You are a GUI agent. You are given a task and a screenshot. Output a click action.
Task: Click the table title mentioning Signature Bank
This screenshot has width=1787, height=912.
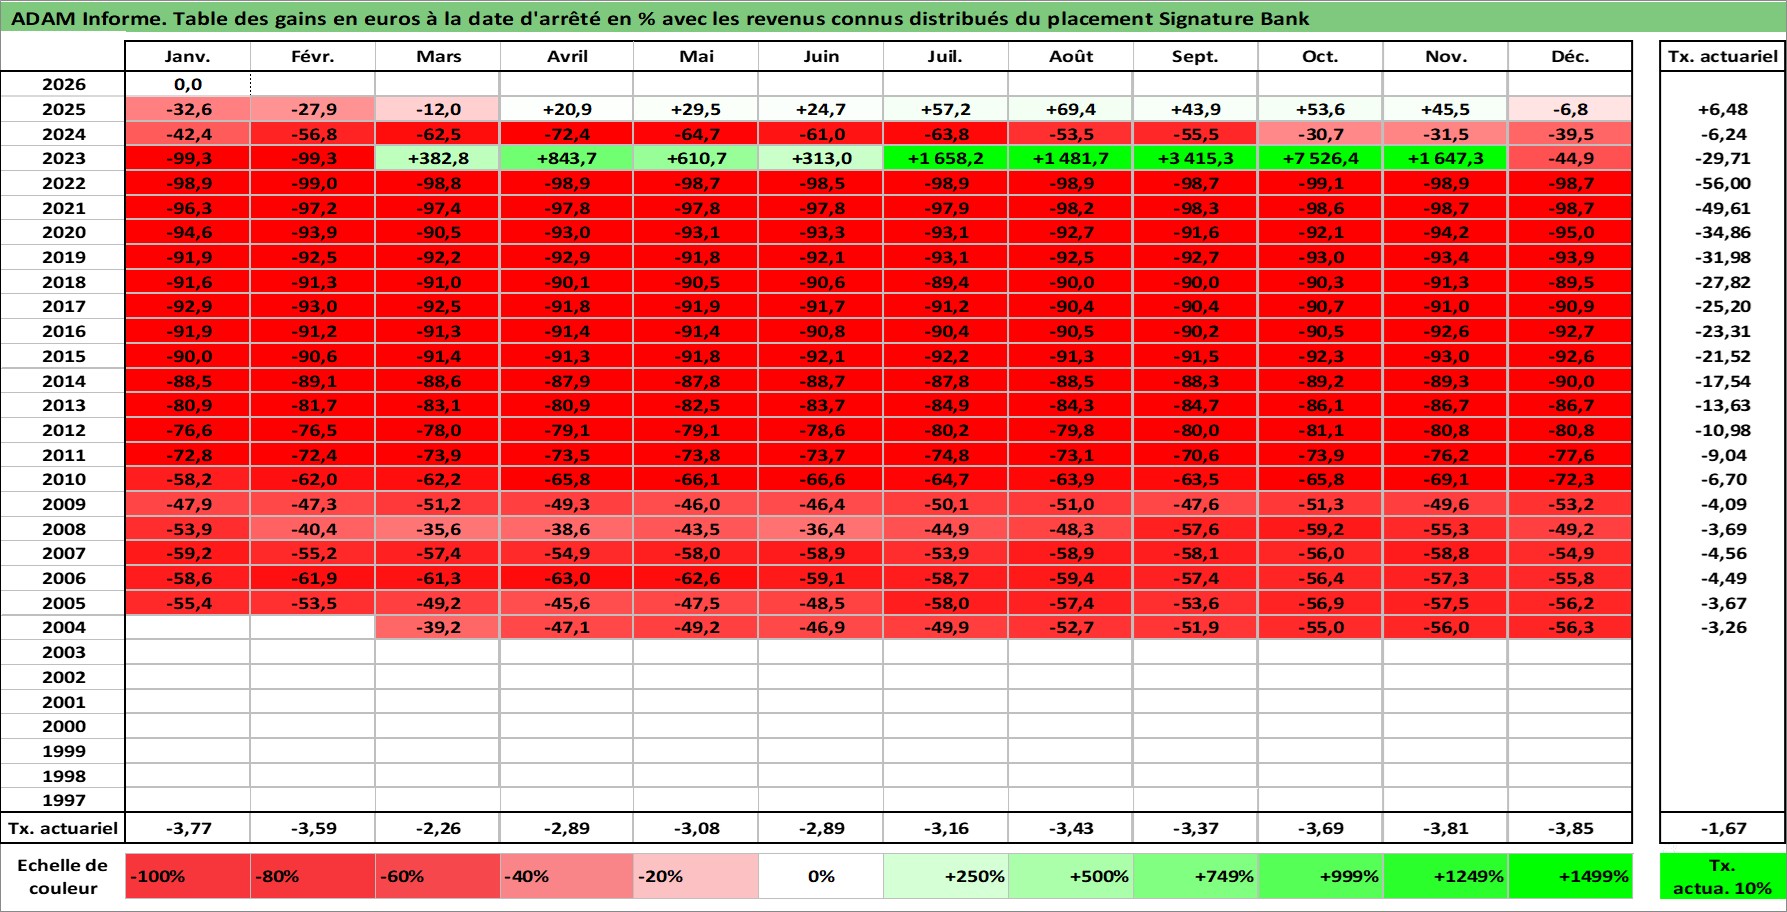(x=660, y=18)
